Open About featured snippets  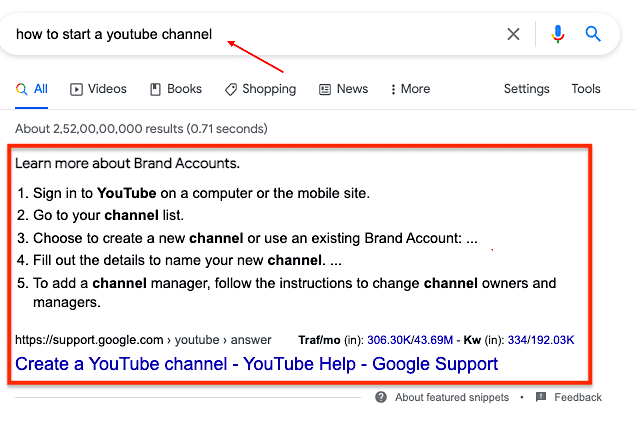452,397
